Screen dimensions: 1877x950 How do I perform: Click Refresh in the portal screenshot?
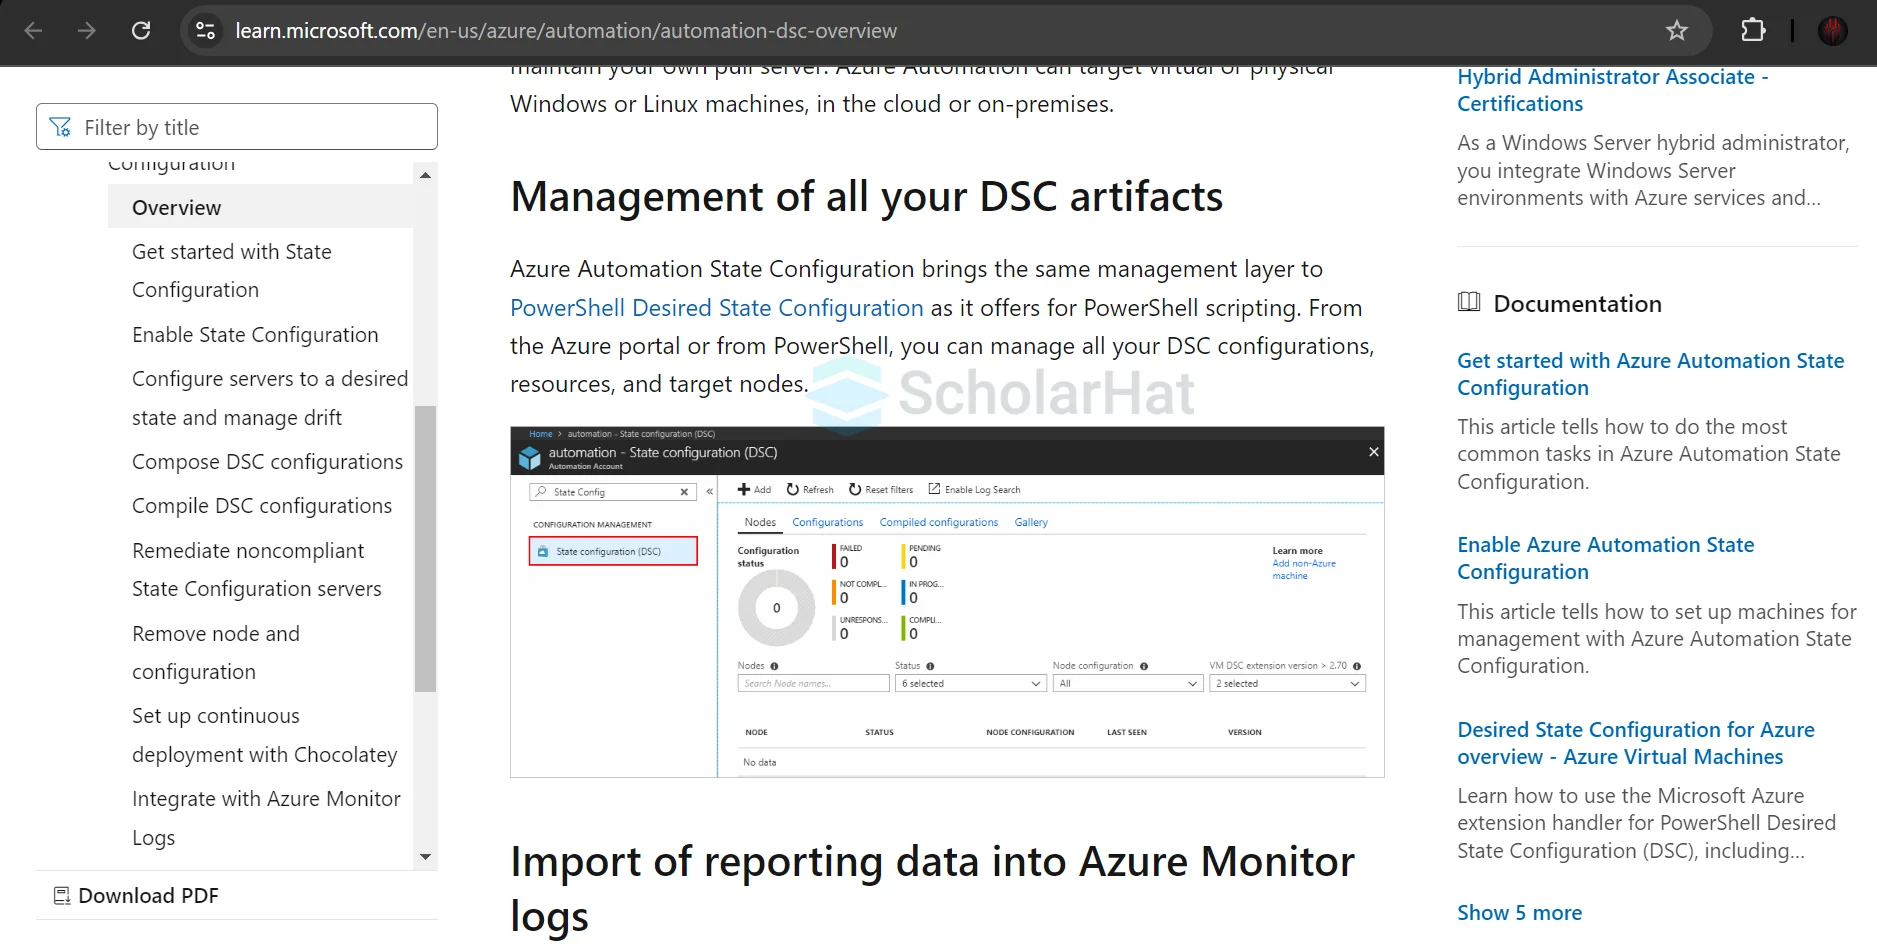point(810,490)
